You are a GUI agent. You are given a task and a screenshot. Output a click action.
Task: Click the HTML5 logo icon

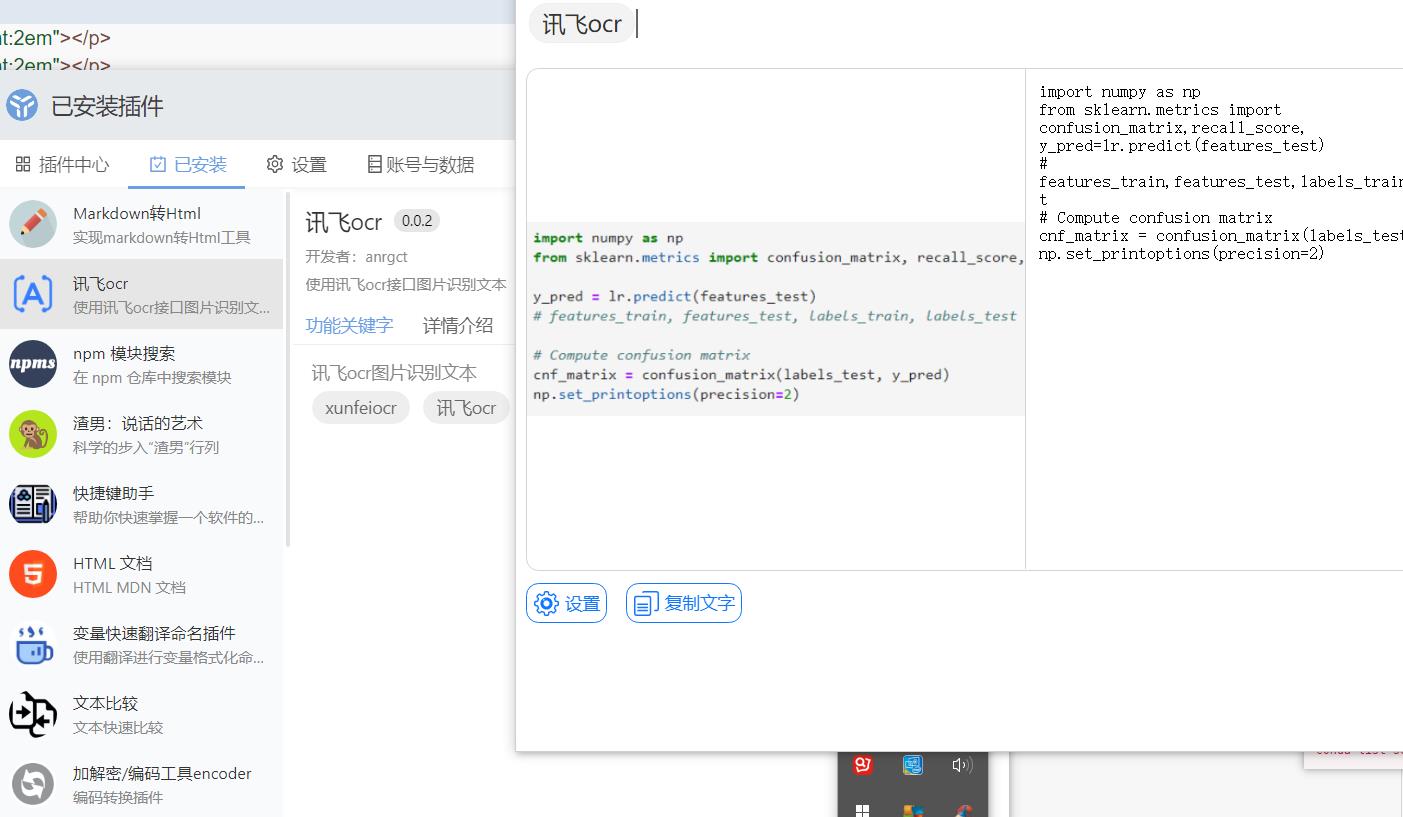(x=33, y=574)
